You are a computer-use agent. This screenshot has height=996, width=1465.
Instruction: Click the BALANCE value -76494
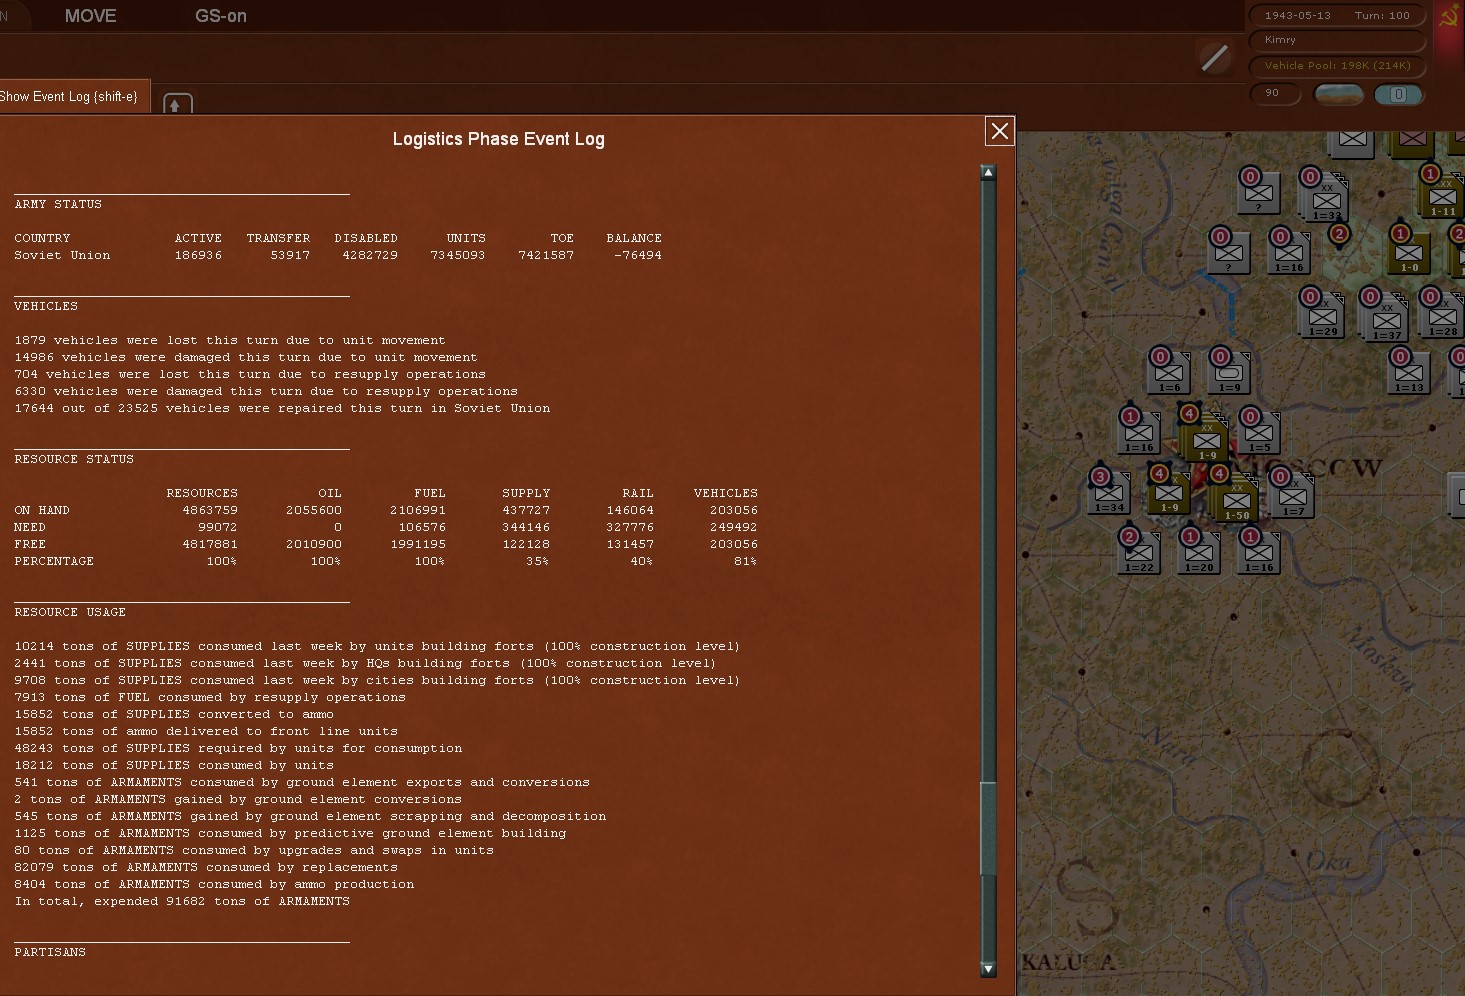638,255
